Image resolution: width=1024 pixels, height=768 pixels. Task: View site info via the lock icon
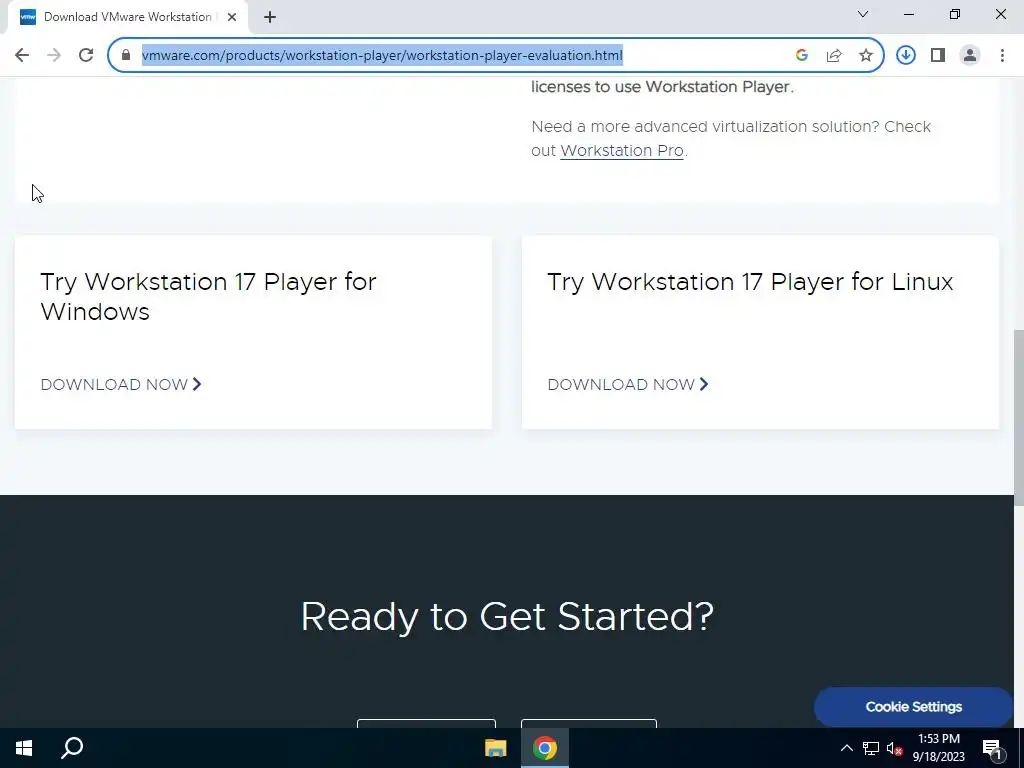tap(126, 56)
